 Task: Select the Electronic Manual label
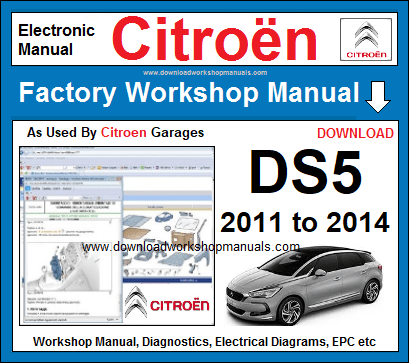(57, 40)
